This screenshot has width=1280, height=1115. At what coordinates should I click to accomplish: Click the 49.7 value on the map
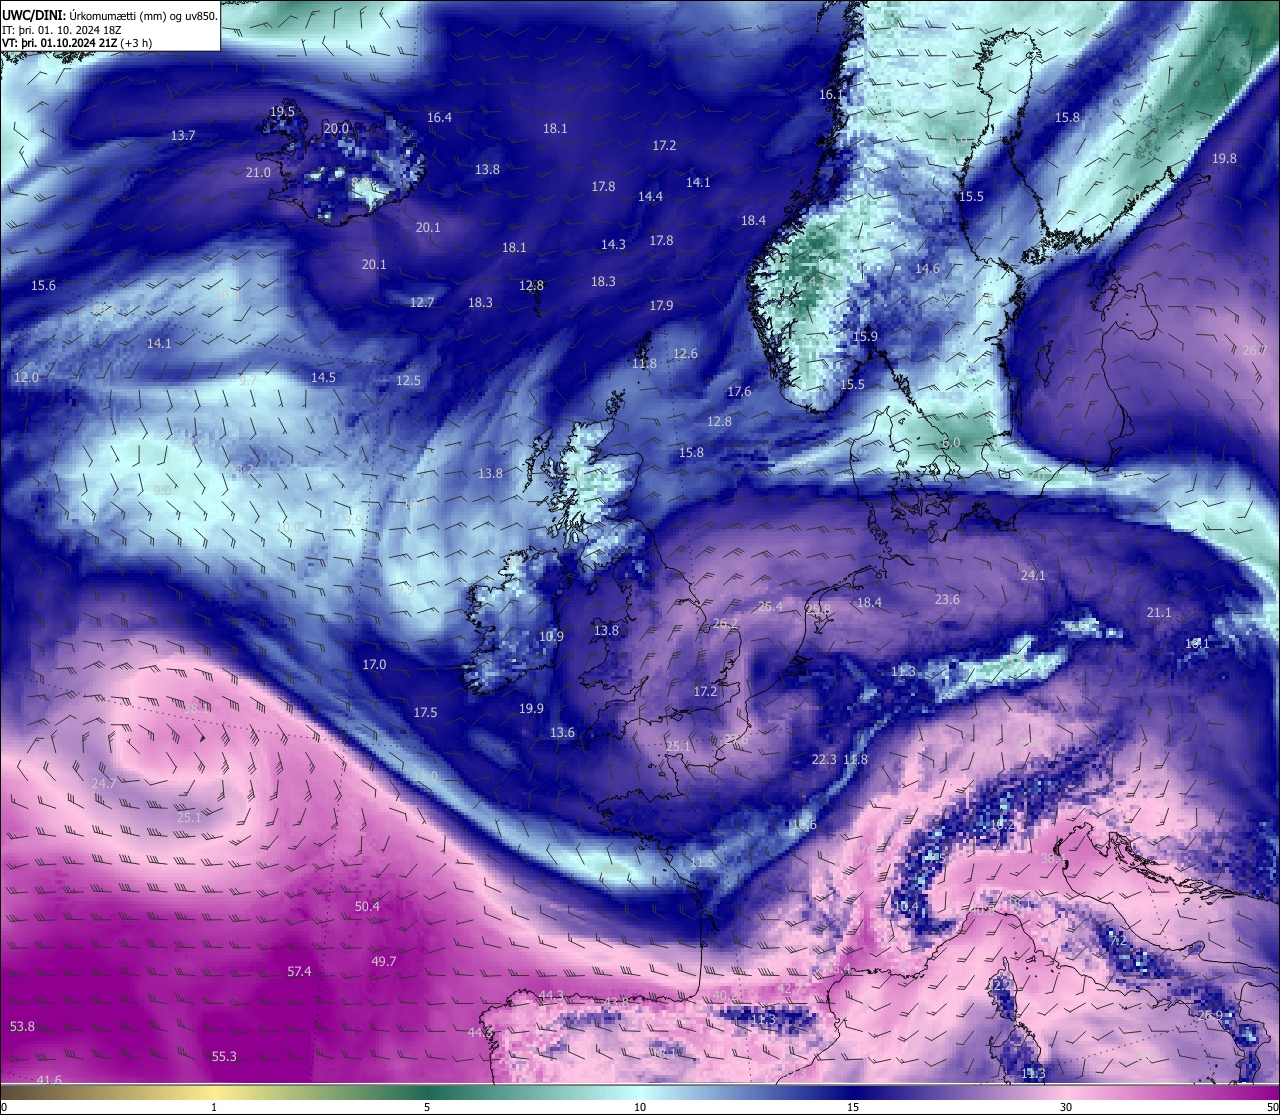pyautogui.click(x=384, y=961)
